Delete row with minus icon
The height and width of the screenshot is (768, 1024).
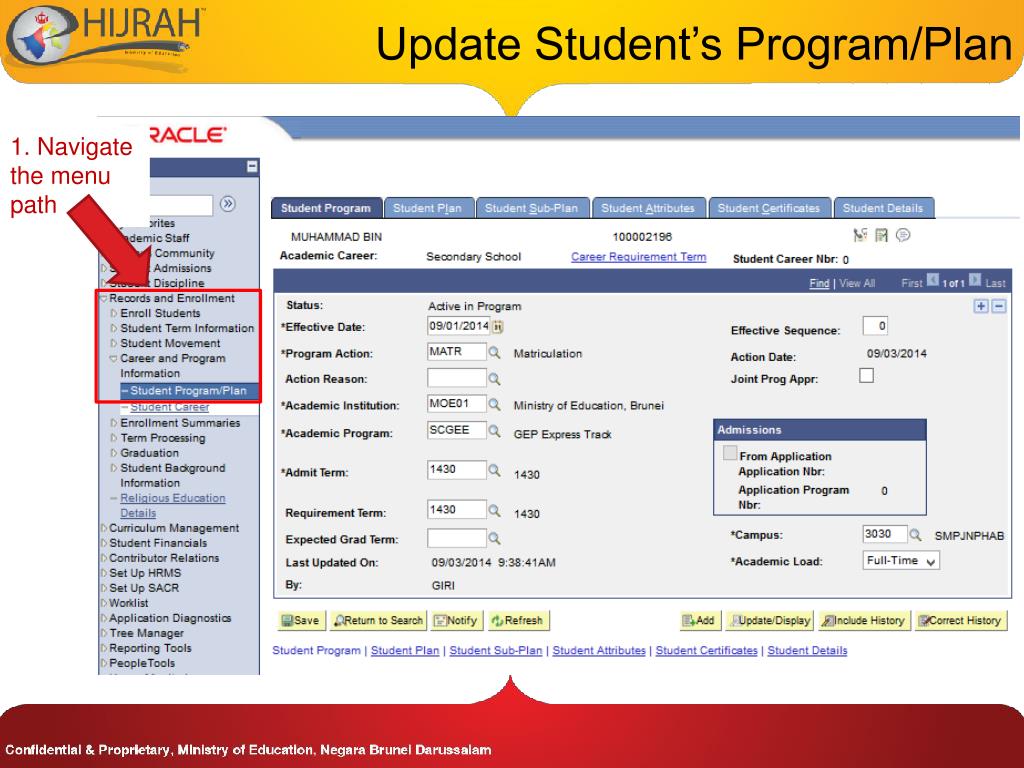click(x=999, y=306)
